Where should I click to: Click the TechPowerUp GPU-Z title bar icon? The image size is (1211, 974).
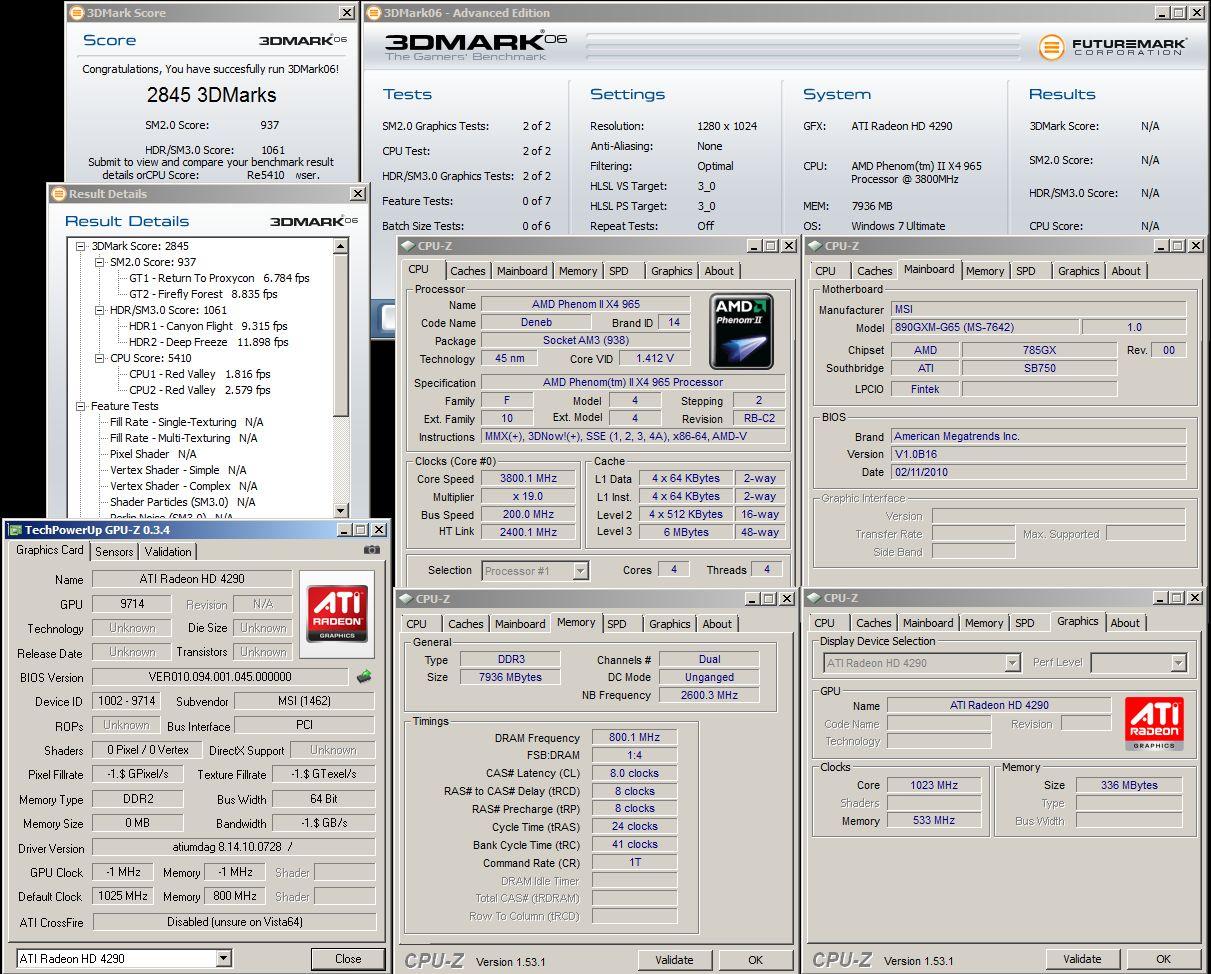(14, 529)
